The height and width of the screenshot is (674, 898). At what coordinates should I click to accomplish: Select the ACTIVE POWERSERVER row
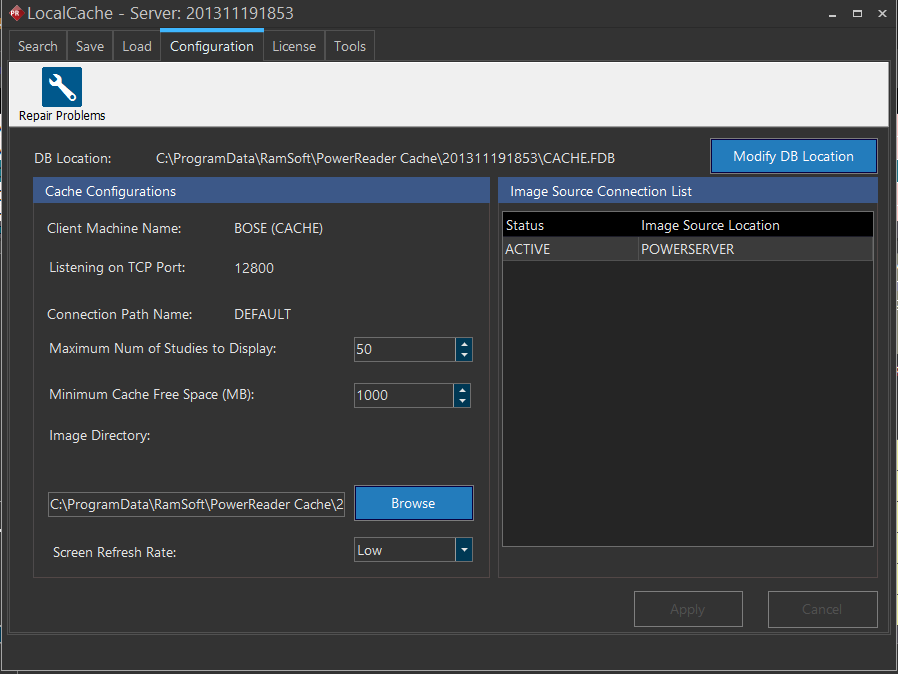click(687, 250)
